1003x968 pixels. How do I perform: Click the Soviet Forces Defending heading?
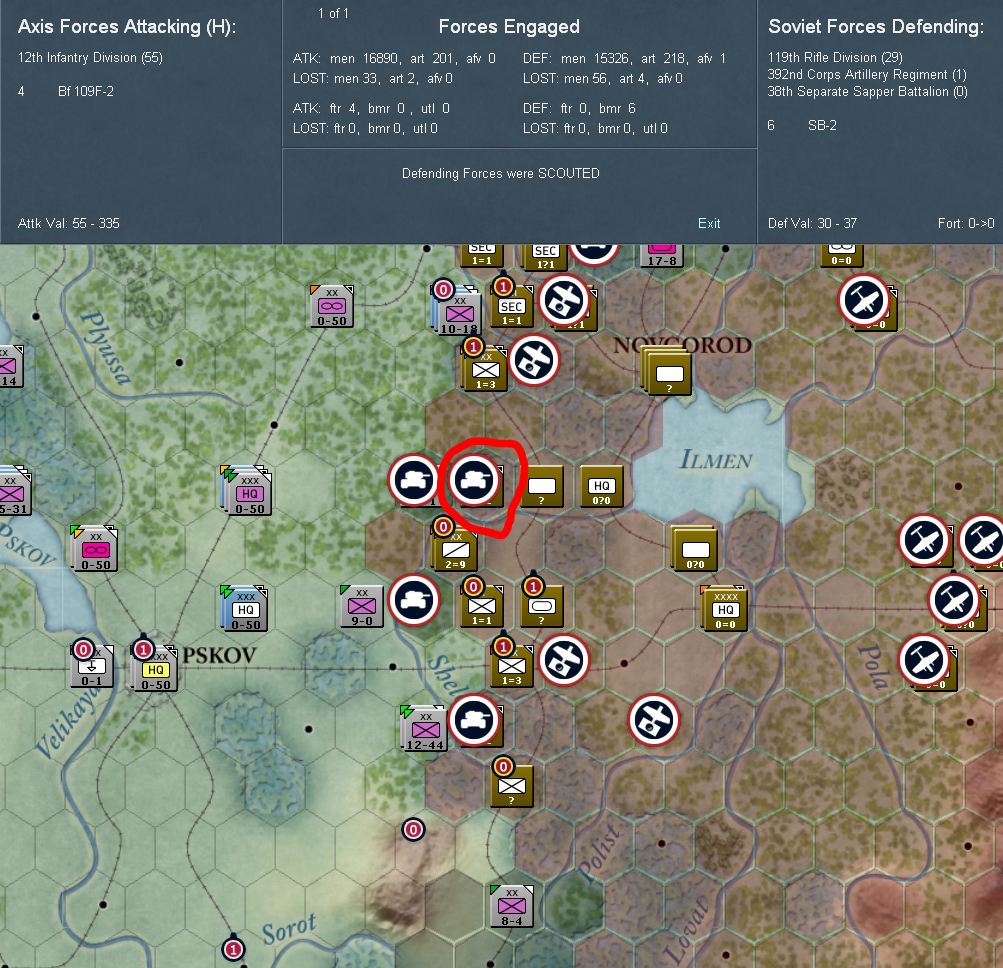876,26
